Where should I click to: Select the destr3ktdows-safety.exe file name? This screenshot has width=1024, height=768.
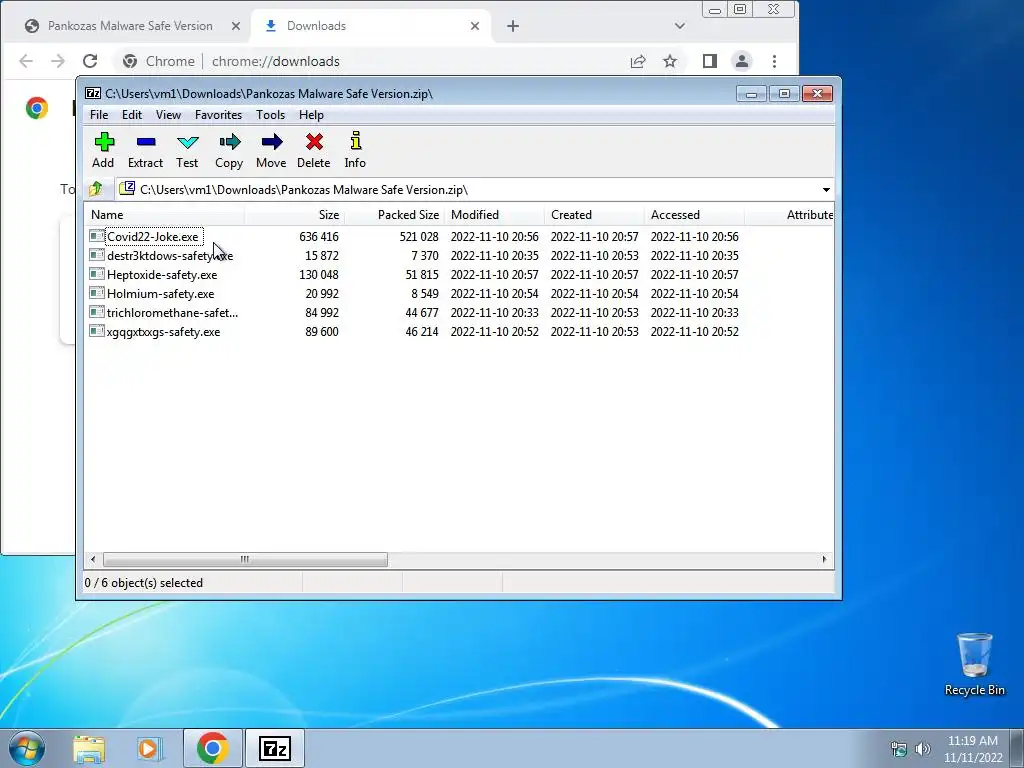point(170,255)
